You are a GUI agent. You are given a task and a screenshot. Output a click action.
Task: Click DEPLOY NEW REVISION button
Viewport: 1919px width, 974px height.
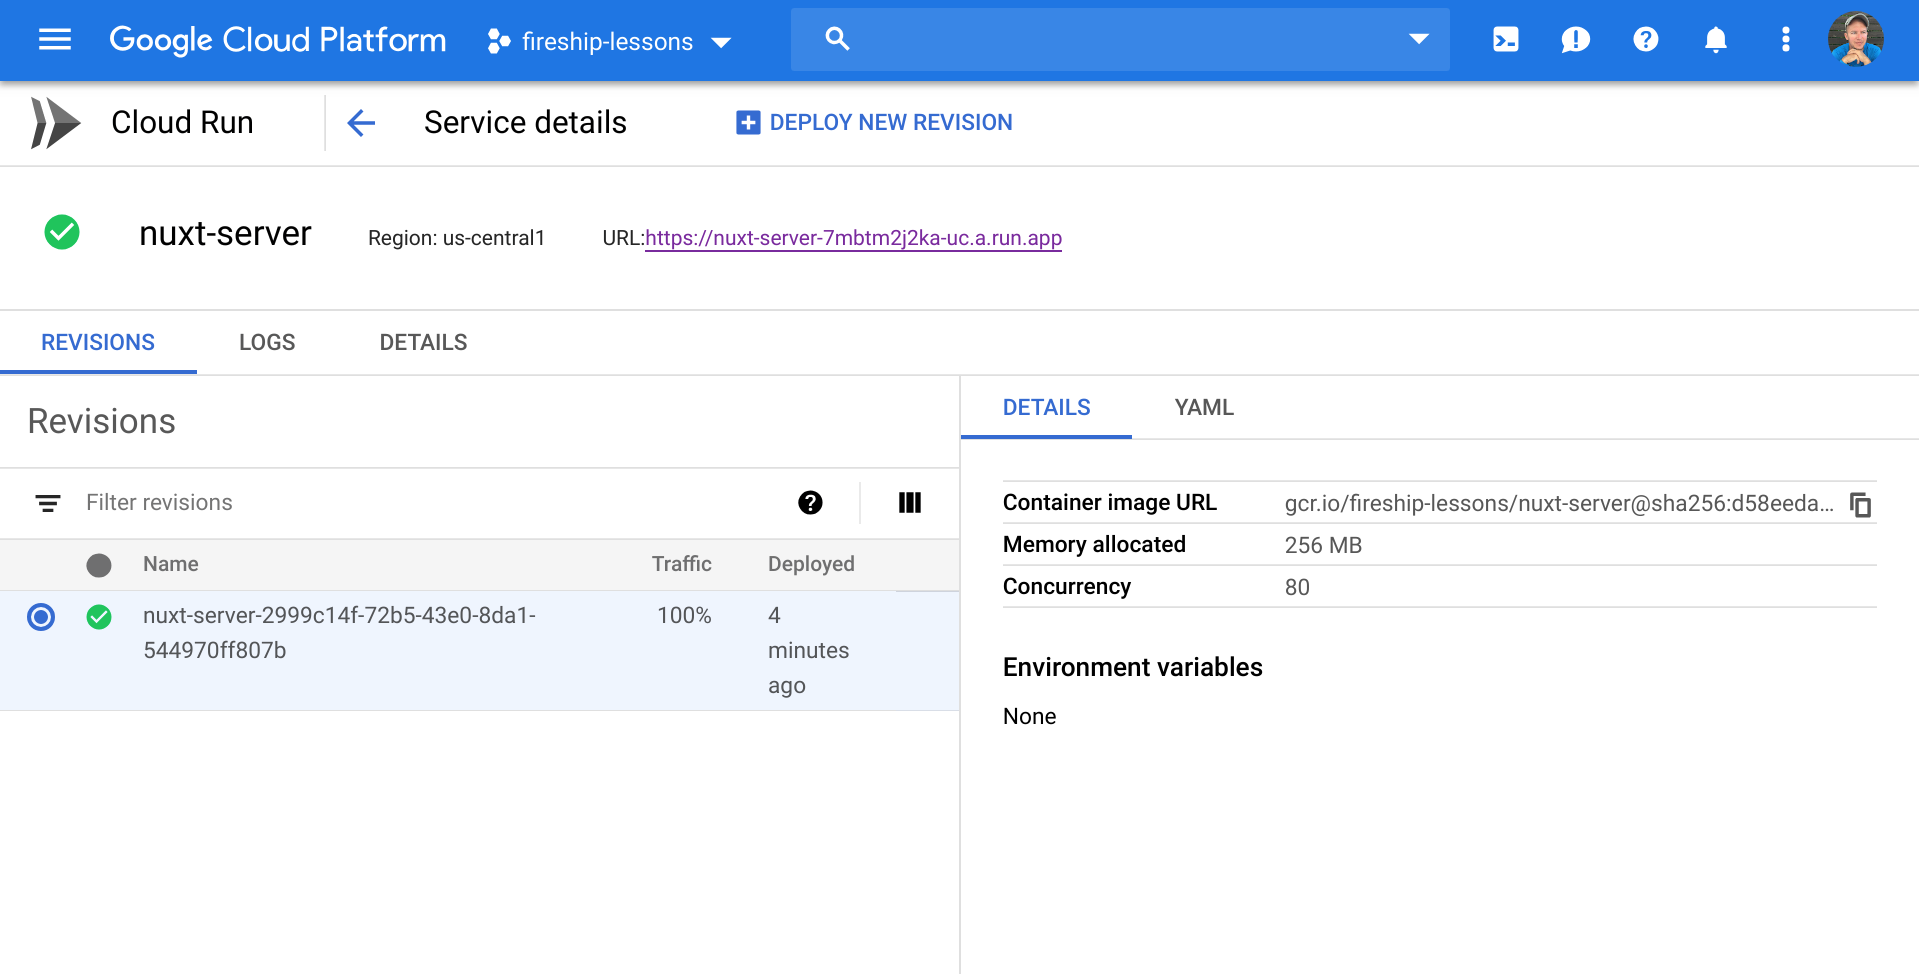click(874, 123)
